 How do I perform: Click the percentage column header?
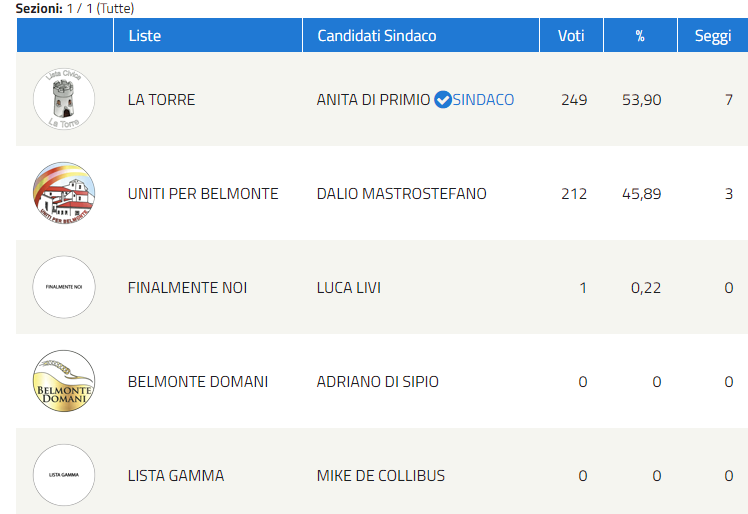(640, 35)
